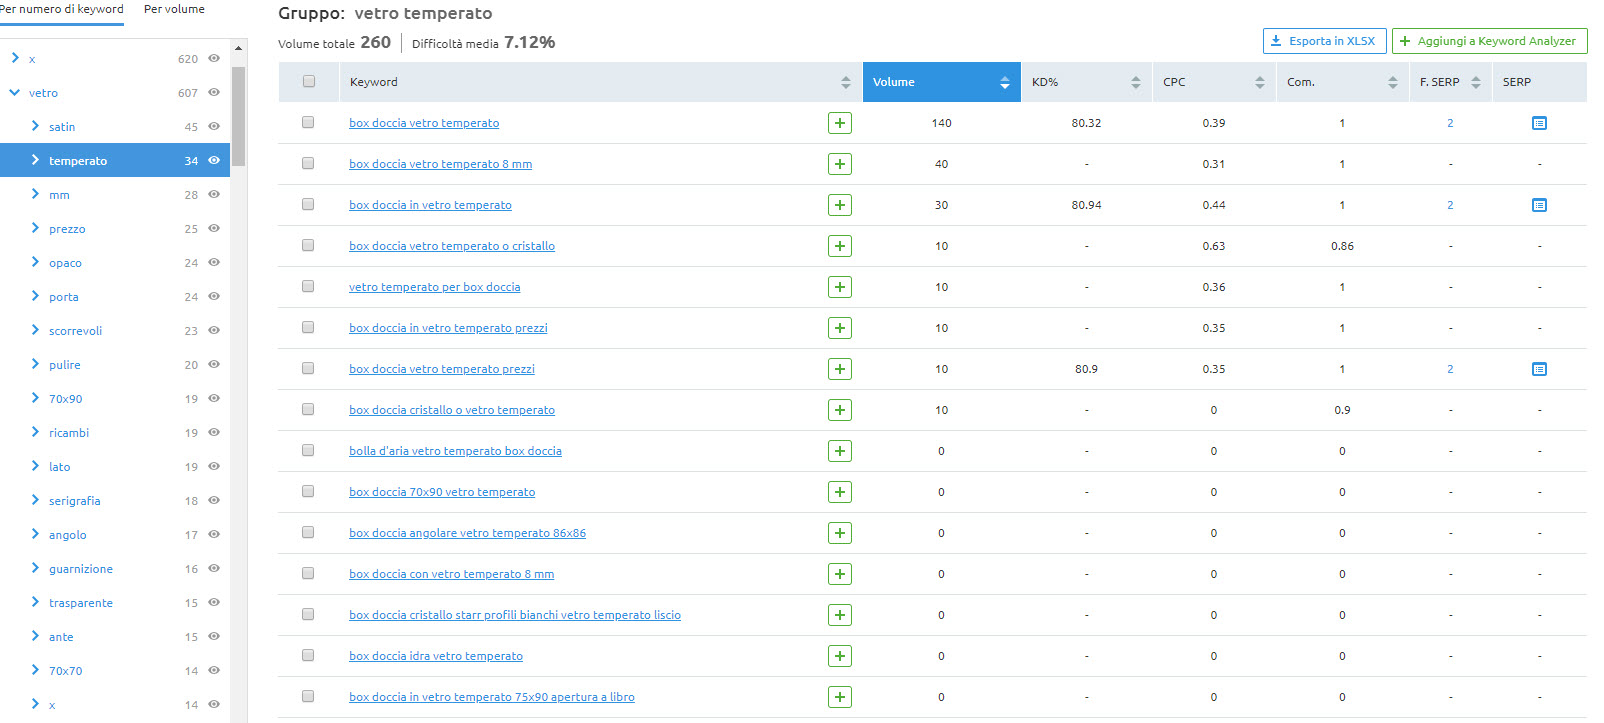Add 'box doccia idra vetro temperato' plus icon

(840, 656)
